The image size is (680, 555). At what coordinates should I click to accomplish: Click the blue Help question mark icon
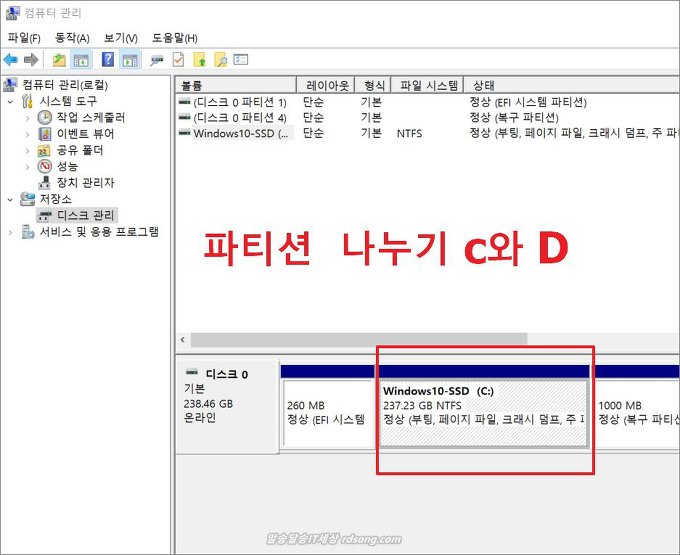[108, 59]
